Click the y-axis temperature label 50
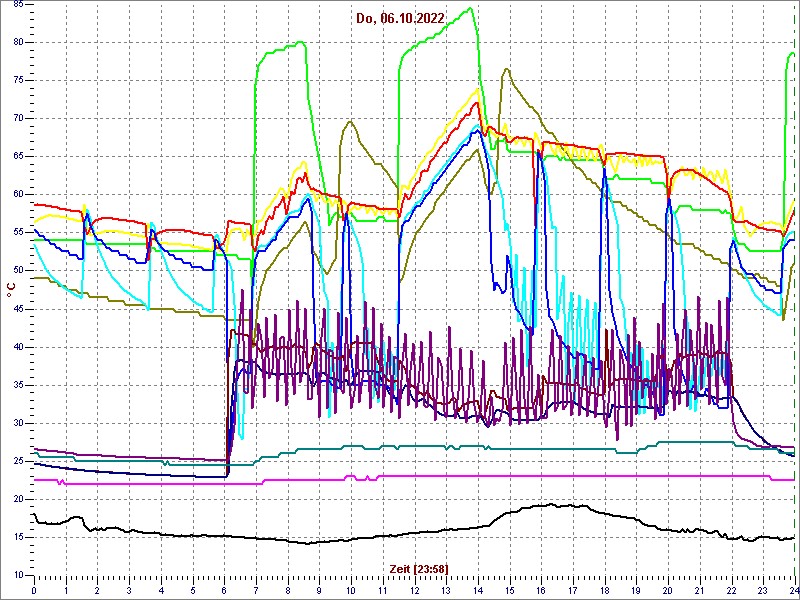This screenshot has width=800, height=600. (x=17, y=270)
